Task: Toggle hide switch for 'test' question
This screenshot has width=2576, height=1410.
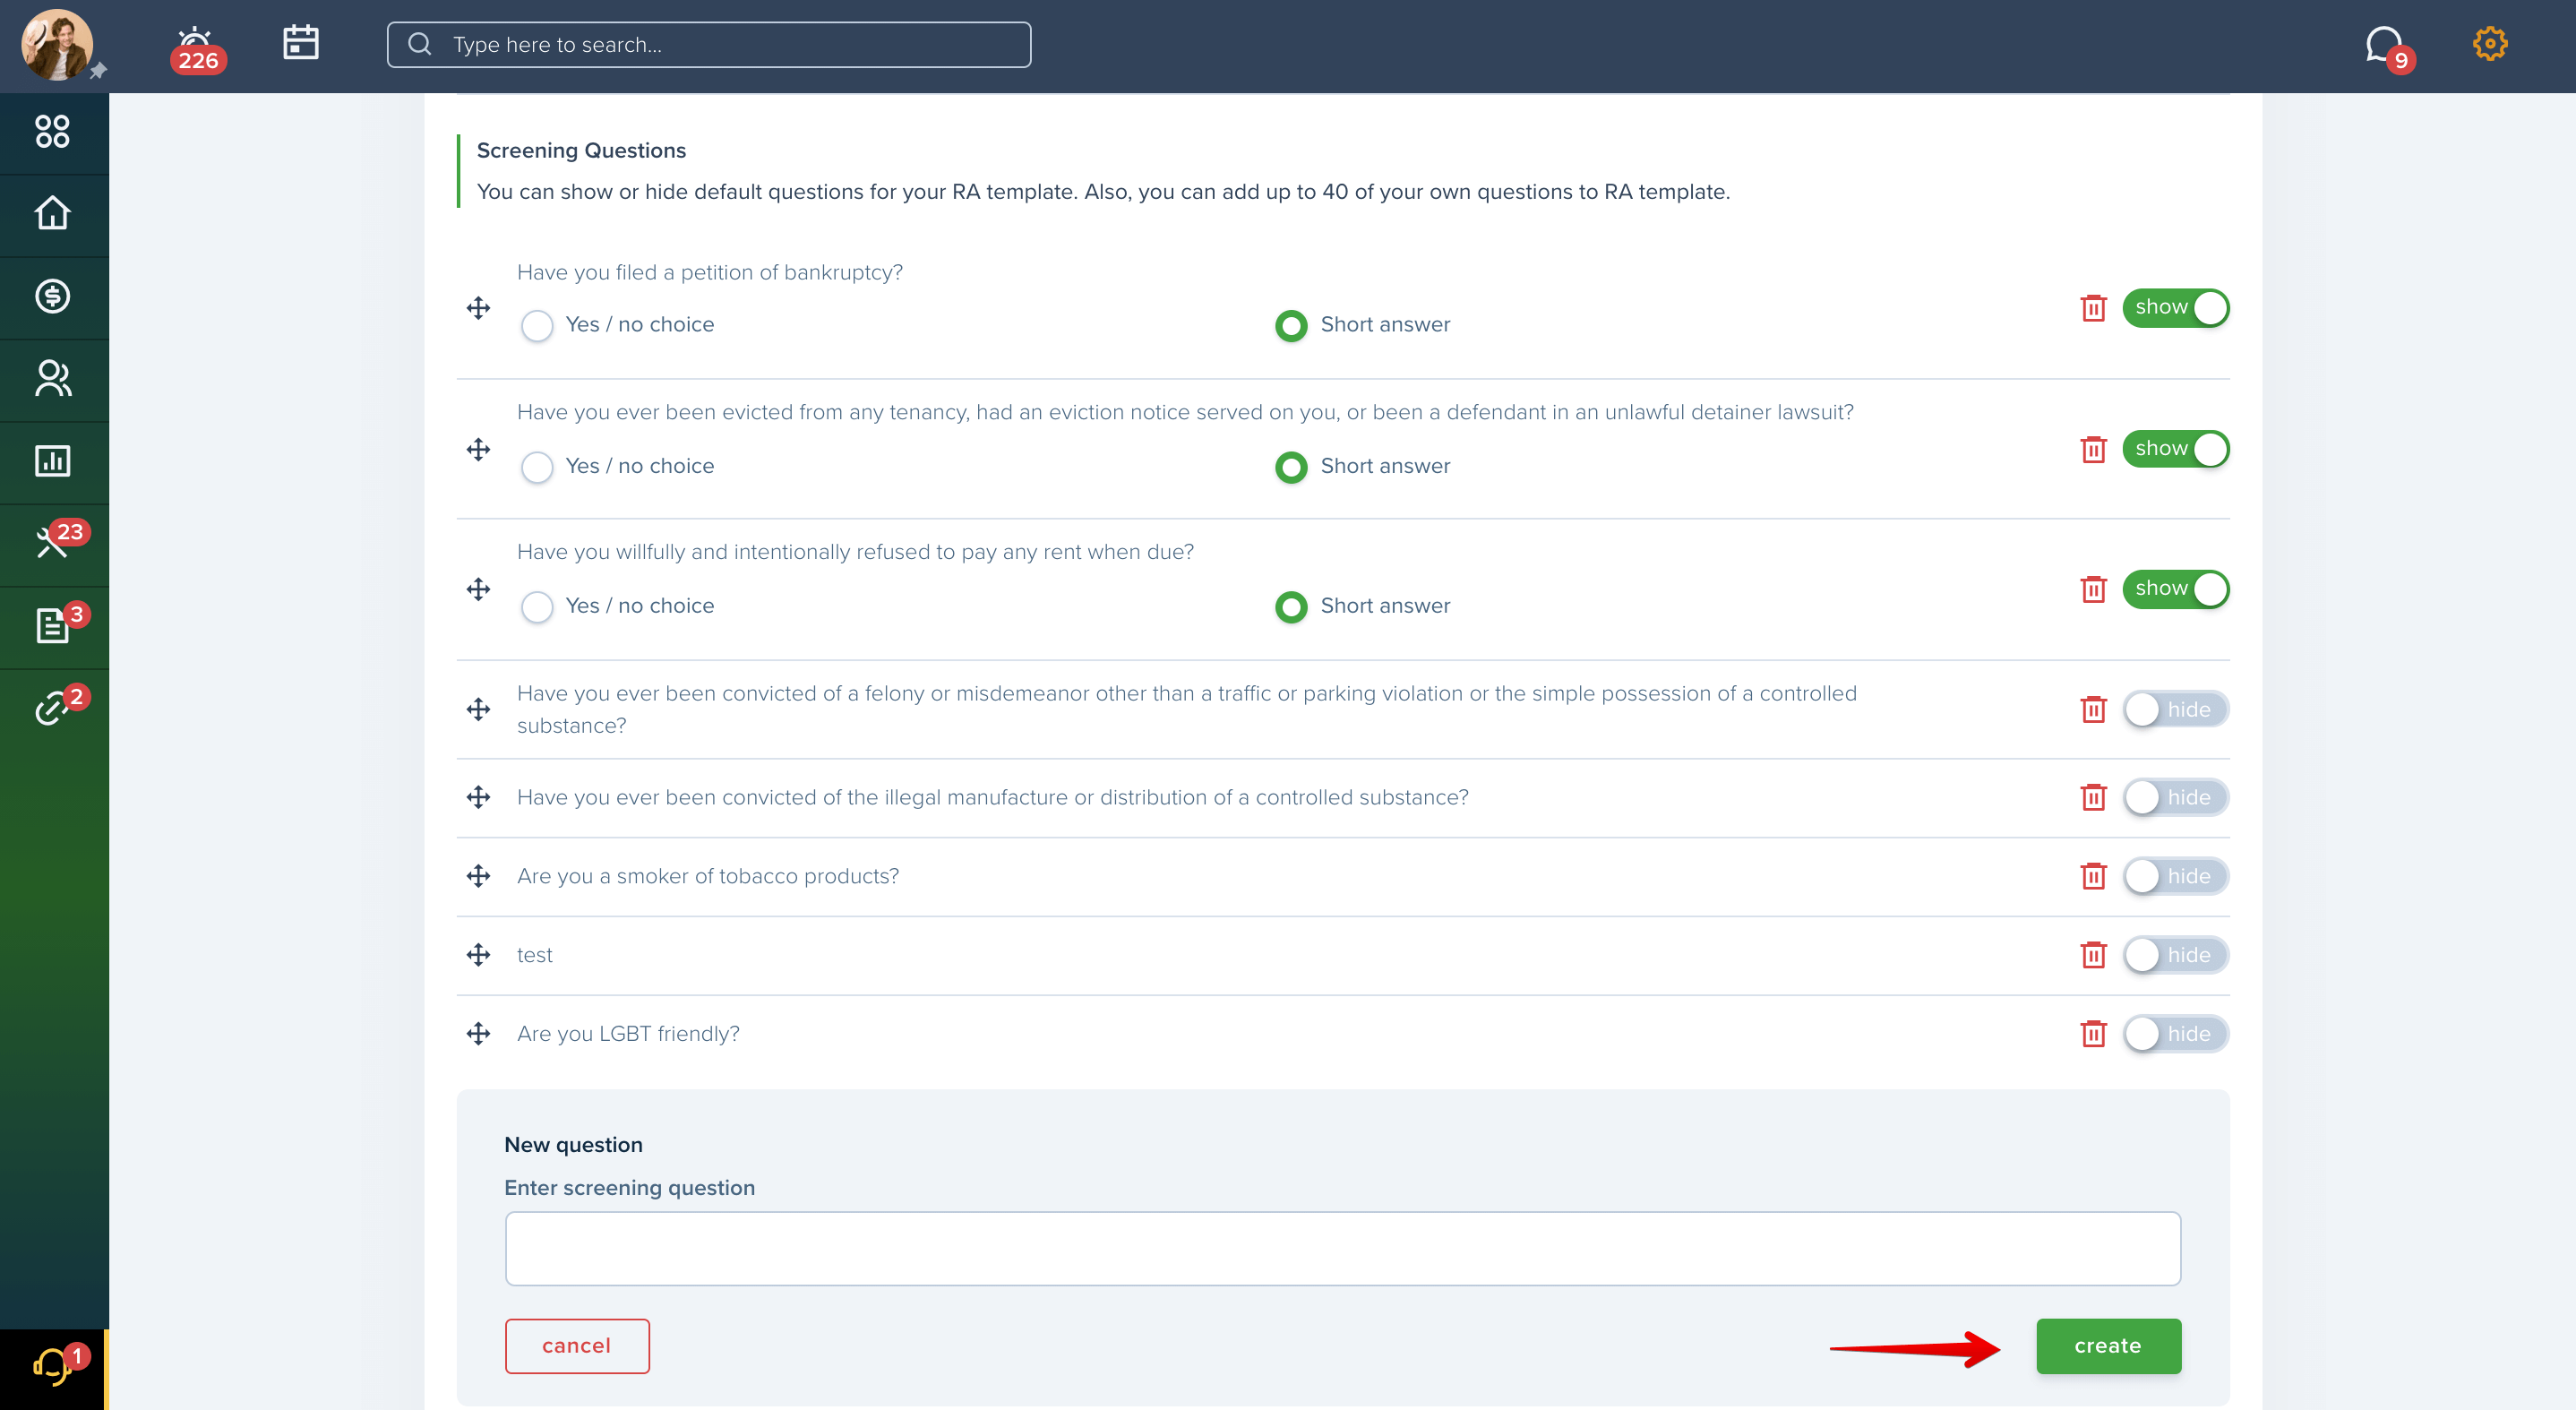Action: (2176, 954)
